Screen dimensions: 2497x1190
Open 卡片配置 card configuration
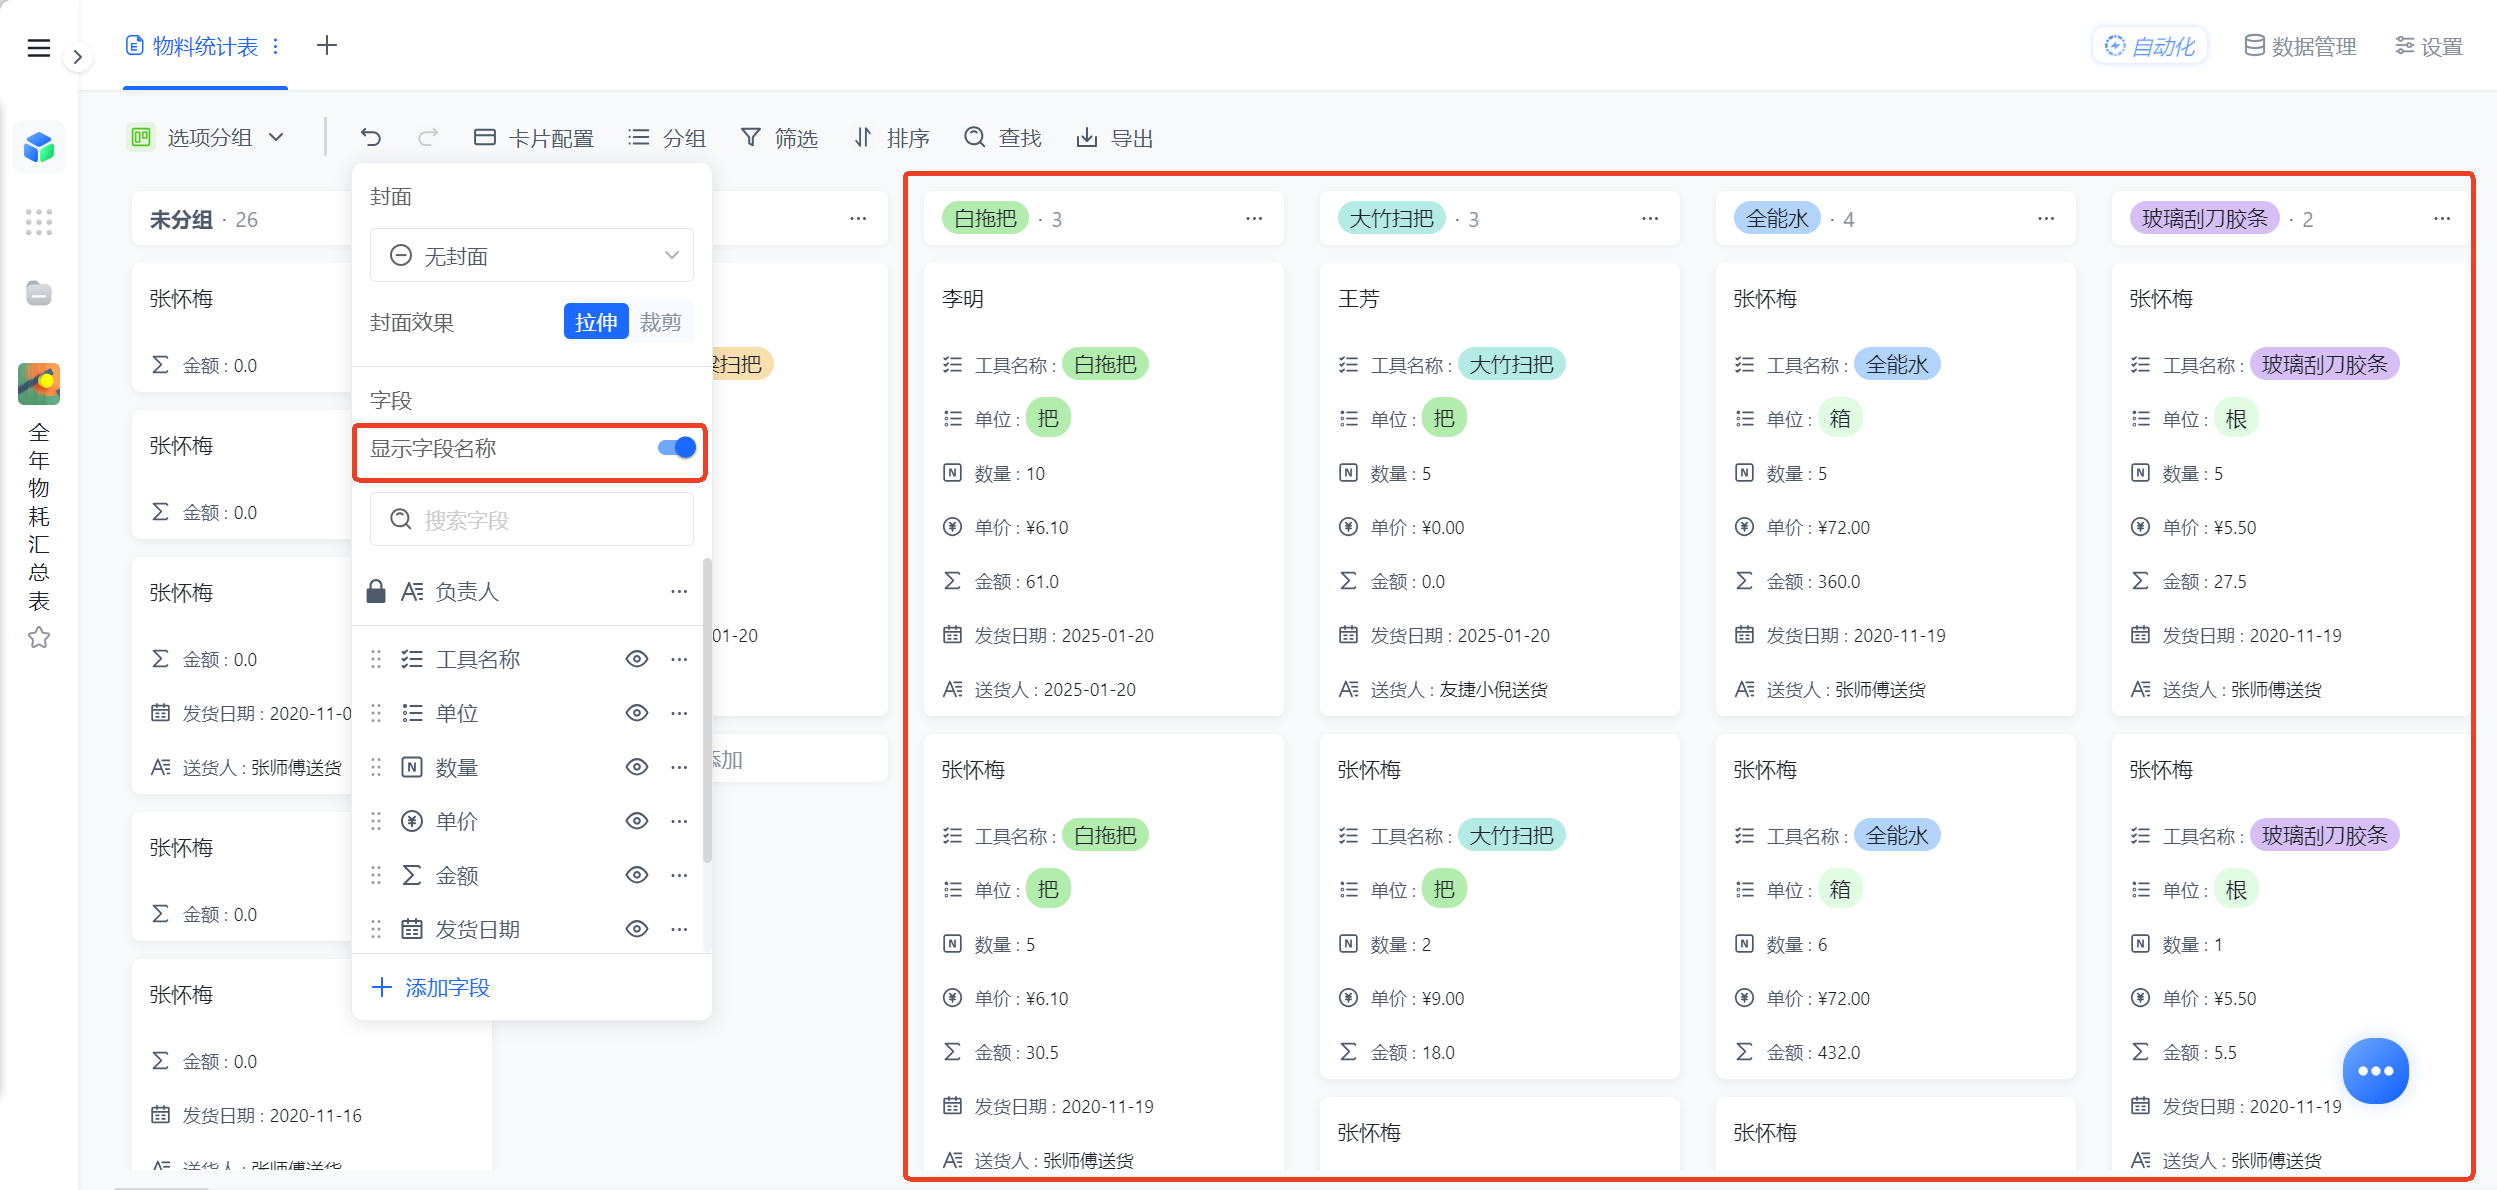[533, 138]
